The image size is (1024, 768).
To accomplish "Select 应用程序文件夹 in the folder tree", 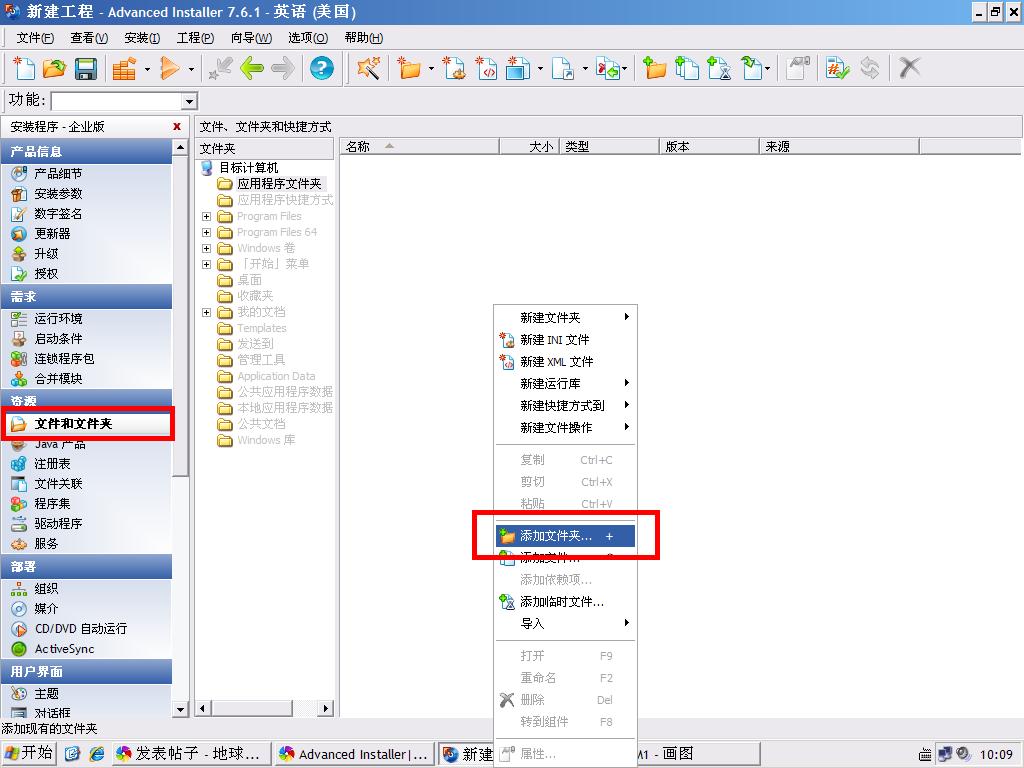I will pos(279,184).
